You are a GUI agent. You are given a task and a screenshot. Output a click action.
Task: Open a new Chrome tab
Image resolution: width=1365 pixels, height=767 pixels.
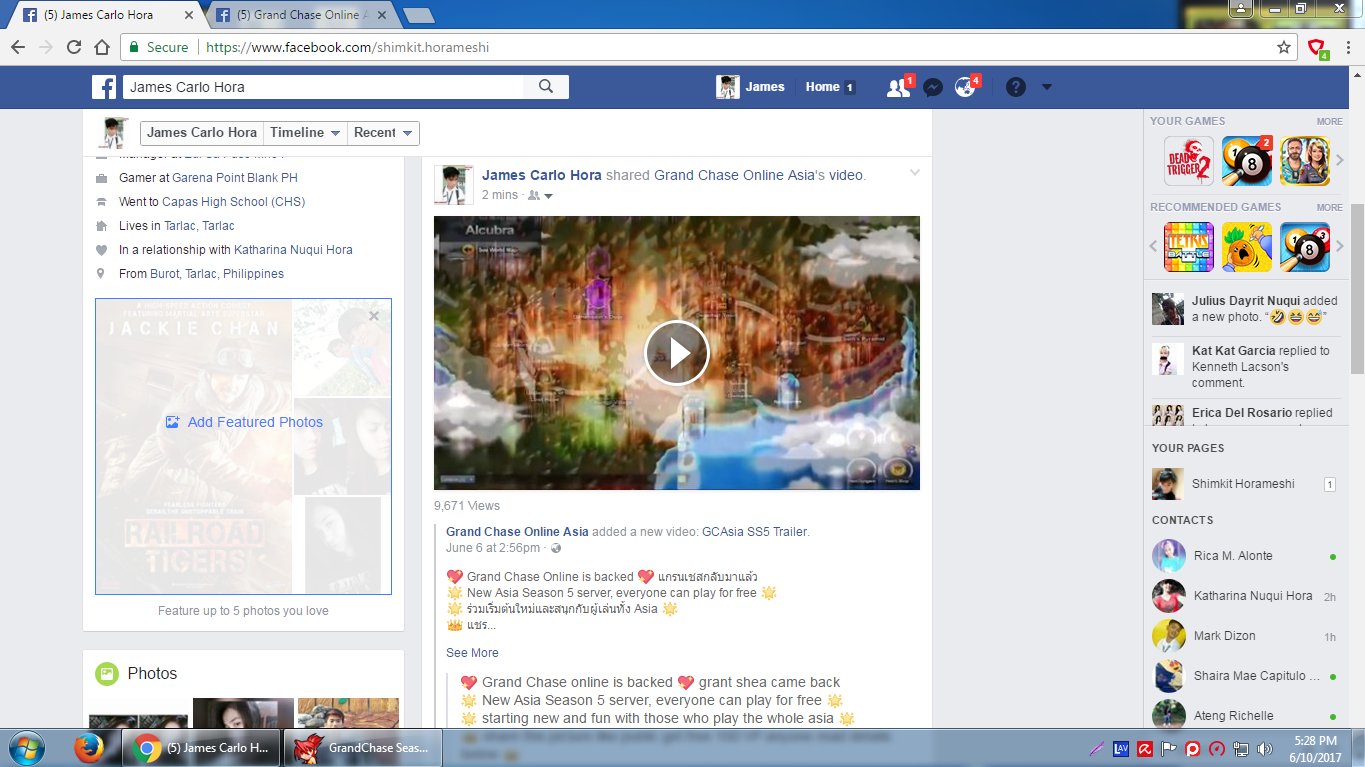[x=417, y=15]
